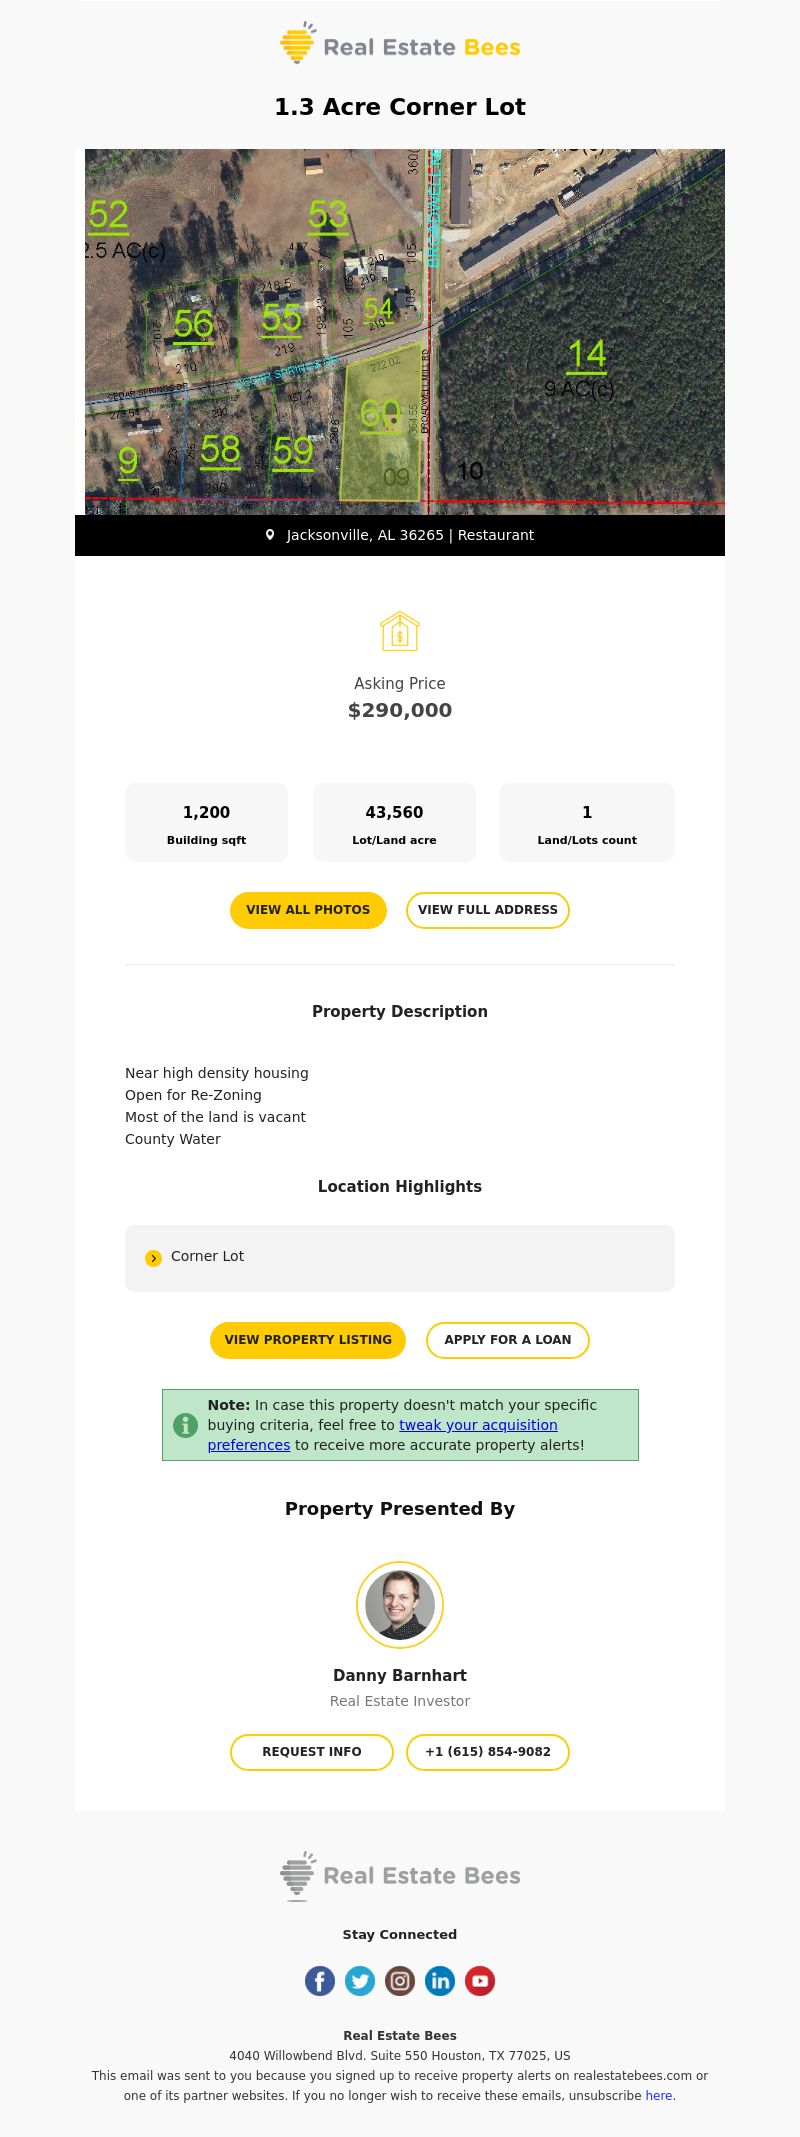Viewport: 800px width, 2137px height.
Task: Open View Property Listing
Action: pyautogui.click(x=308, y=1340)
